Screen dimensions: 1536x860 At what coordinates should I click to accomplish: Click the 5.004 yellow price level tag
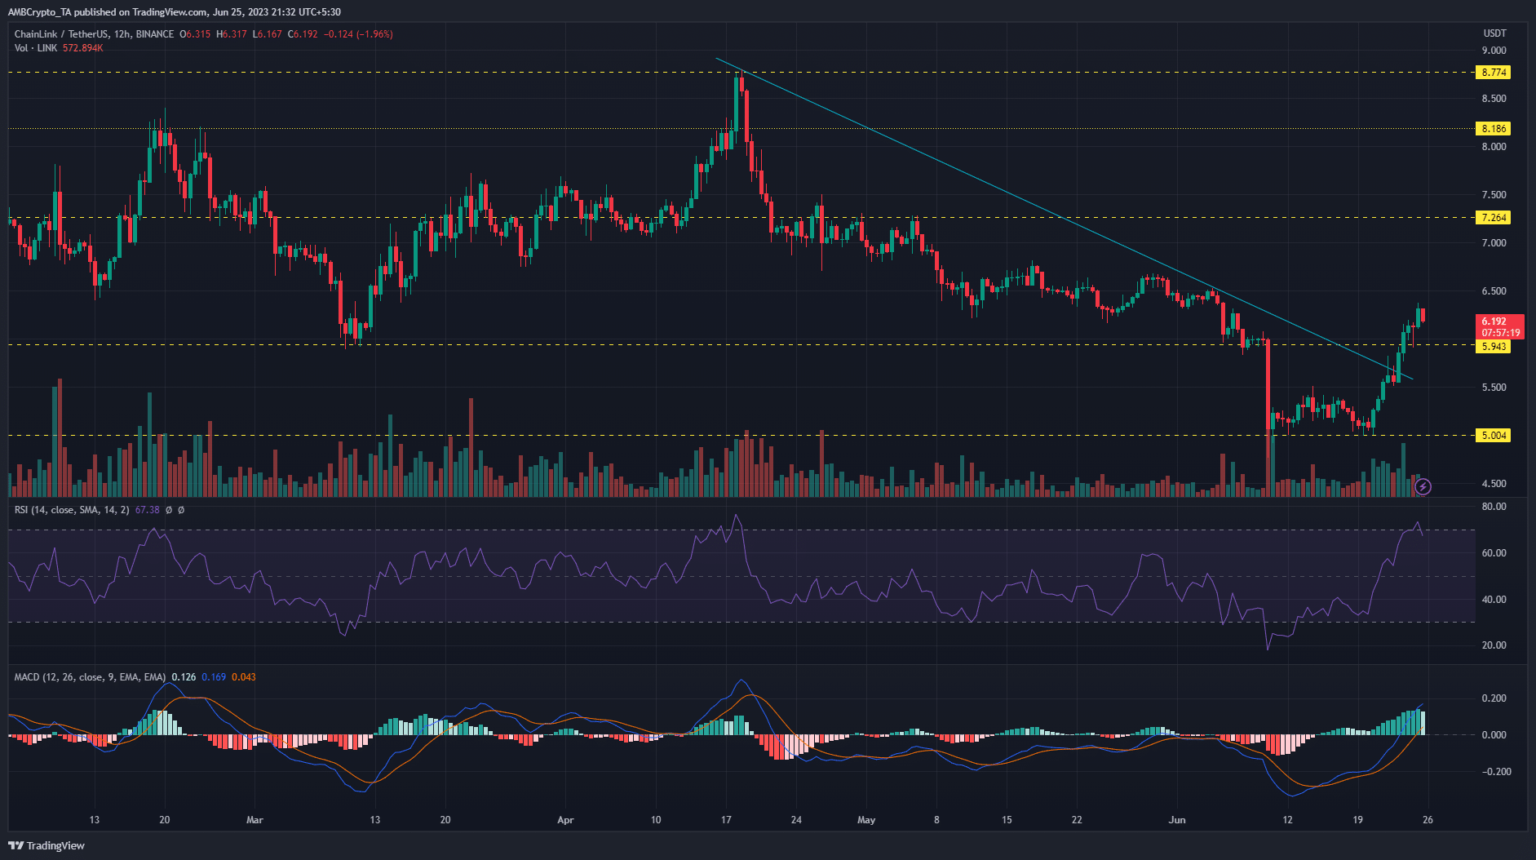[x=1494, y=436]
